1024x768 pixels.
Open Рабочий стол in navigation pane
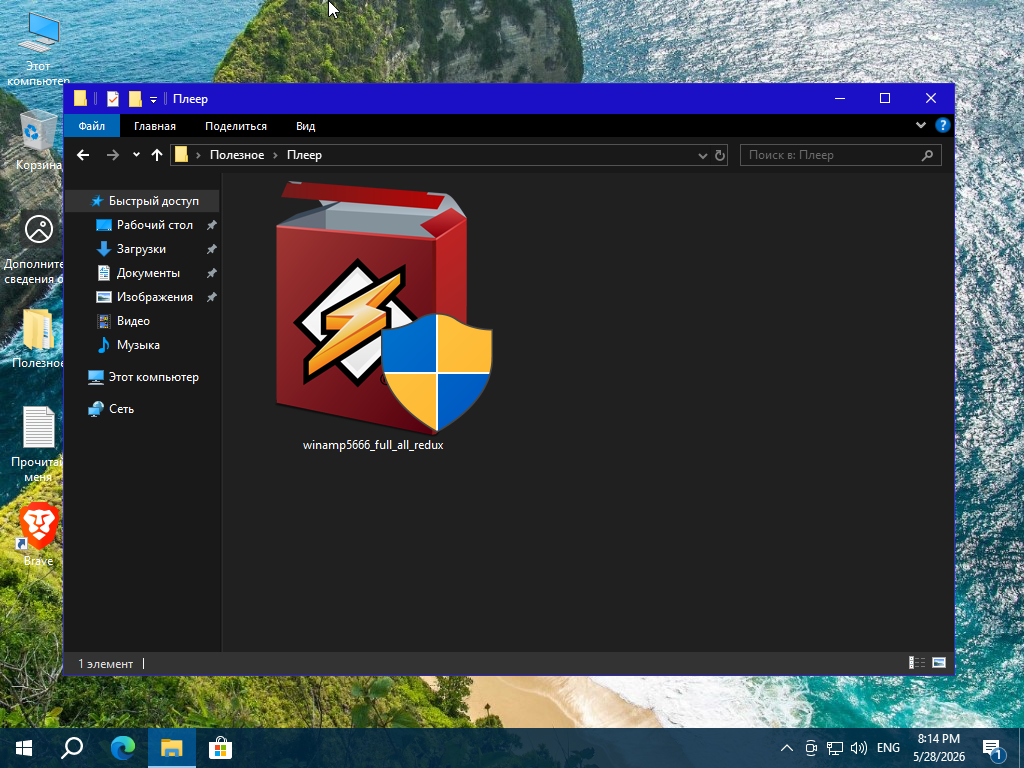[x=154, y=225]
